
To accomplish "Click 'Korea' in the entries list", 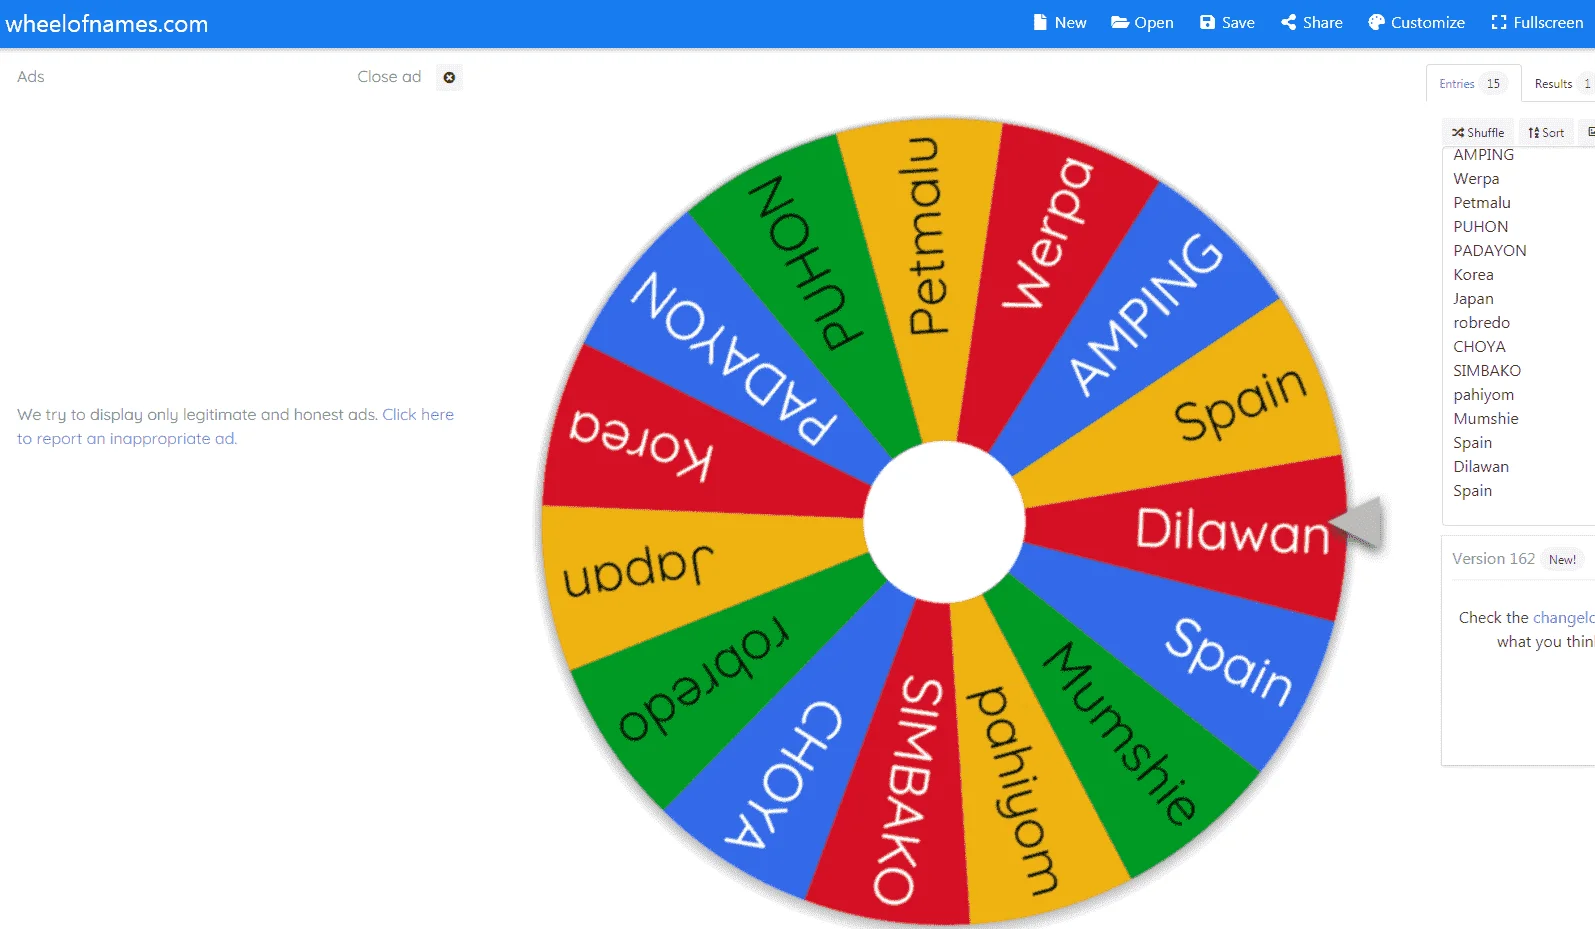I will click(x=1473, y=275).
